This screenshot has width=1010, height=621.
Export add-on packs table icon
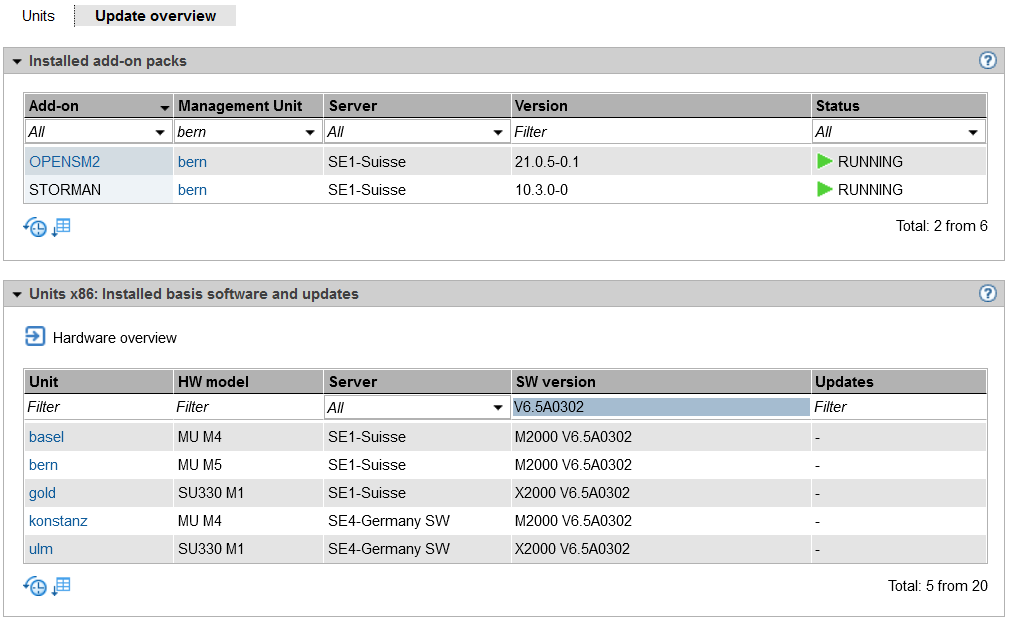click(62, 227)
